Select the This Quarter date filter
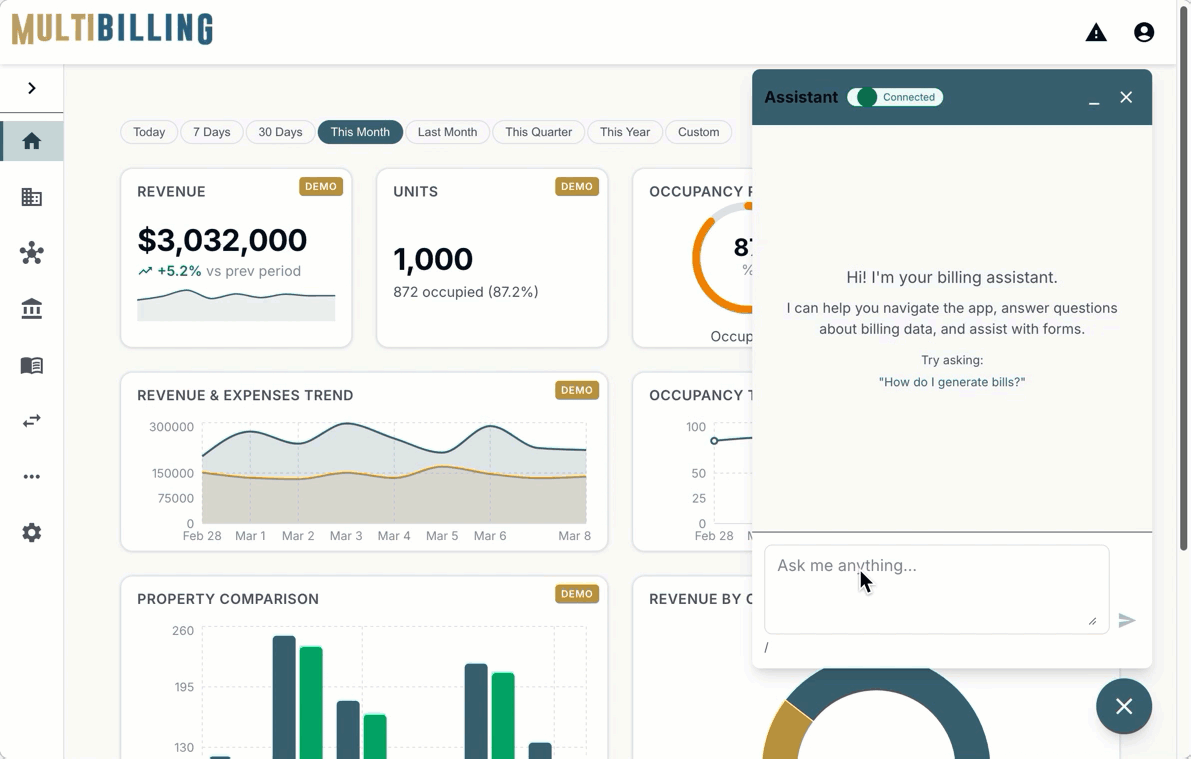 [538, 132]
